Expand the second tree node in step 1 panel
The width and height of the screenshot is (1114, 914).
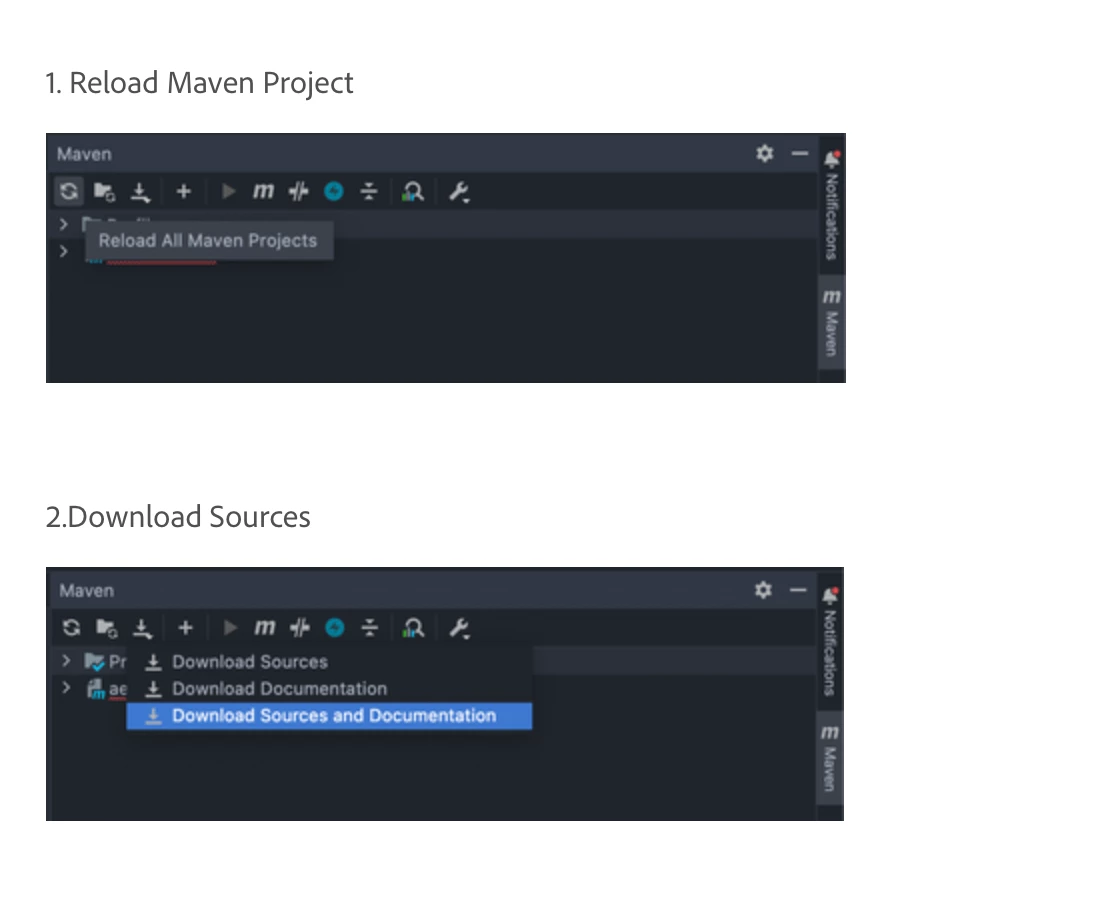64,251
